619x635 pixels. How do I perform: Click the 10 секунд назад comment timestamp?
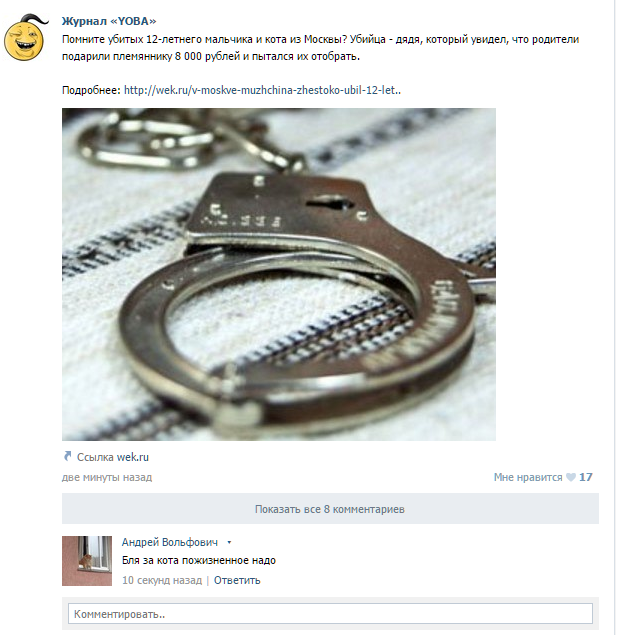point(162,580)
